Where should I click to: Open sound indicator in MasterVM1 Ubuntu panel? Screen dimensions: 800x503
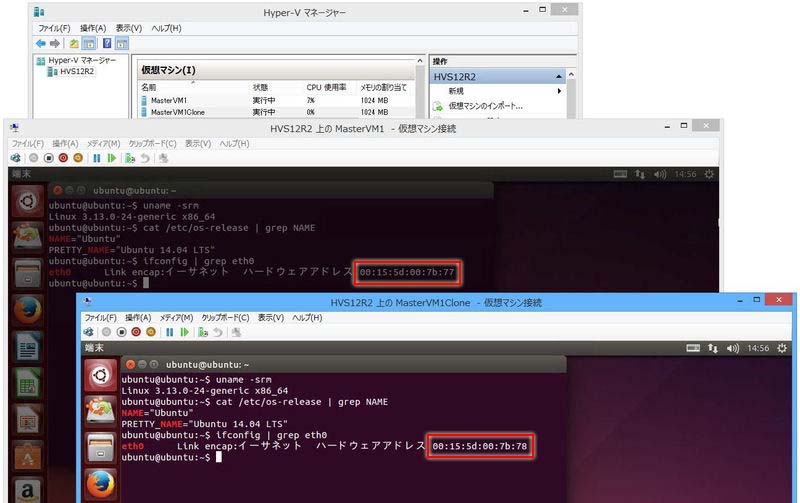pyautogui.click(x=660, y=174)
